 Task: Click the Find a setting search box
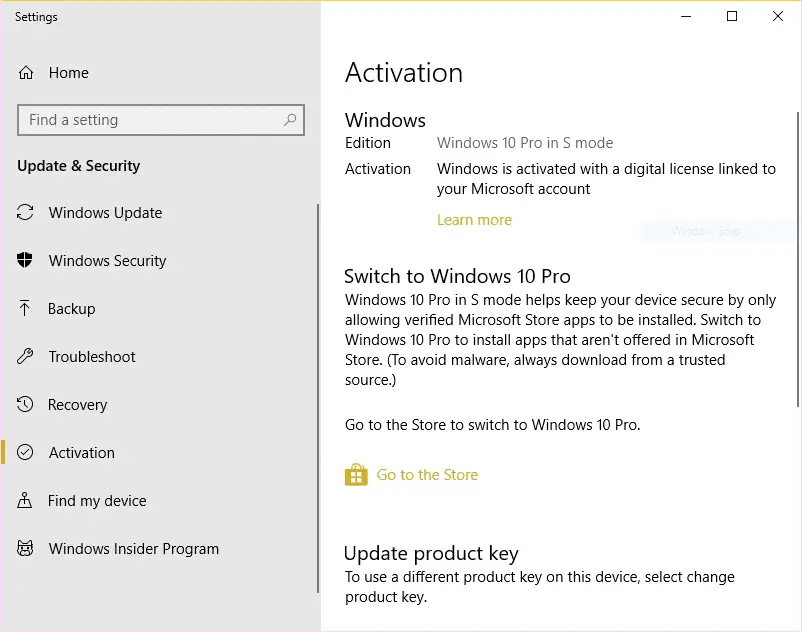[161, 120]
